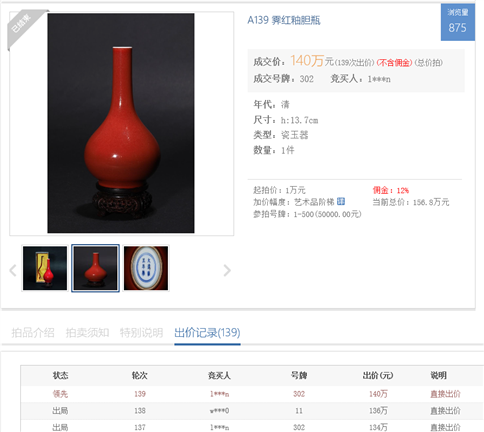
Task: Click the 轮次 column header
Action: 140,376
